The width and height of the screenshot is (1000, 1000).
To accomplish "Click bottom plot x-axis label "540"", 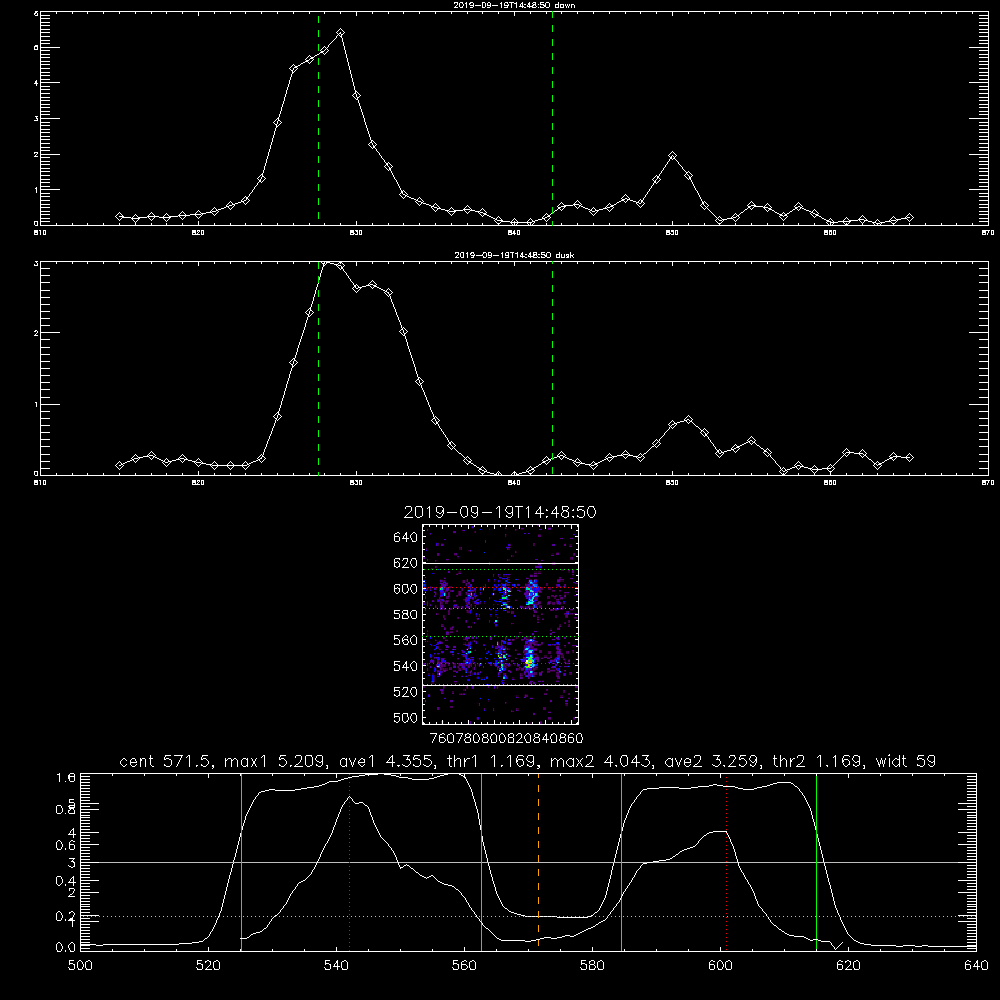I will click(336, 966).
